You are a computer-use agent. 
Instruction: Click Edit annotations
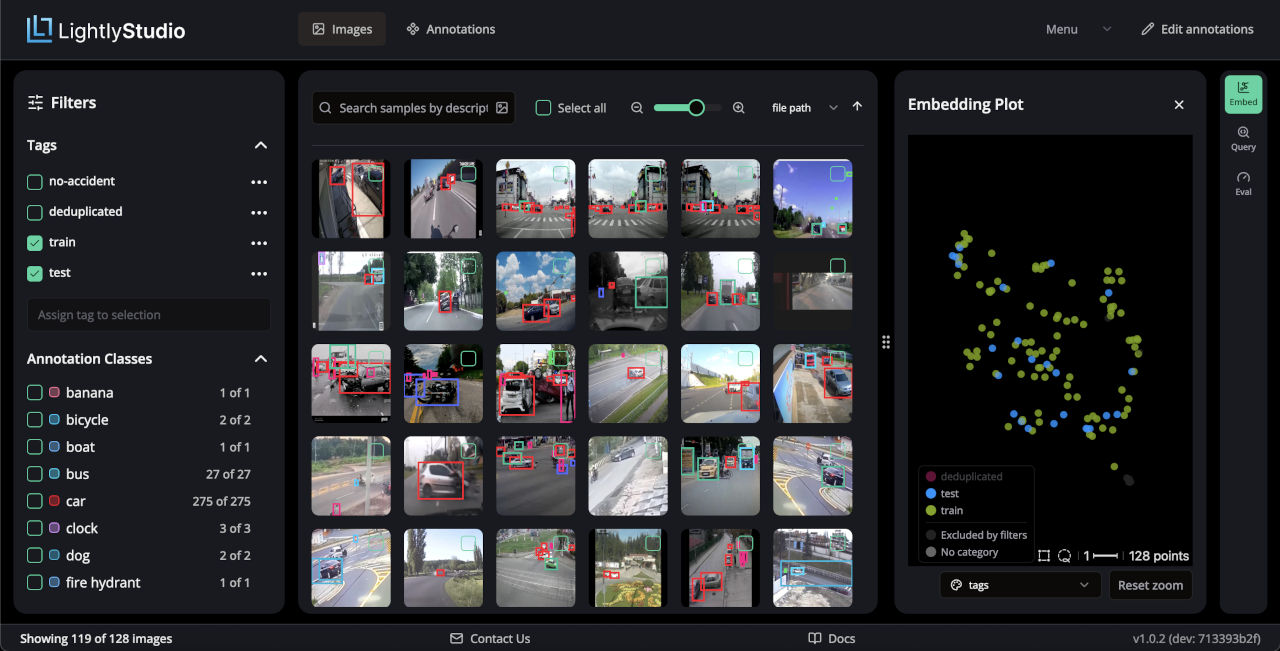coord(1197,29)
